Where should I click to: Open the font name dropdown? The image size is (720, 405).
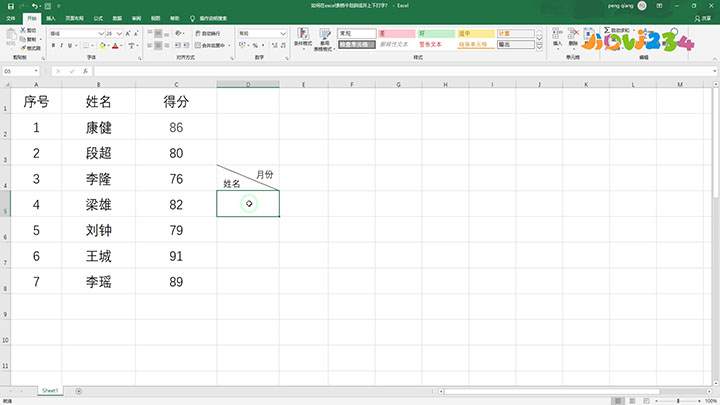click(x=101, y=34)
